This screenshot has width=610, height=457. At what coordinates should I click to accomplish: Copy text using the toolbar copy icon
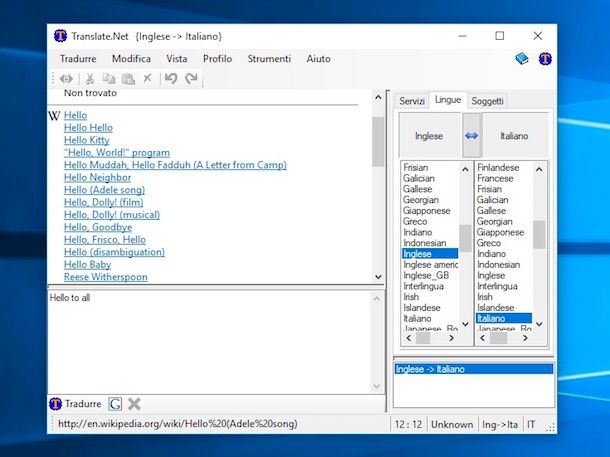pyautogui.click(x=109, y=79)
